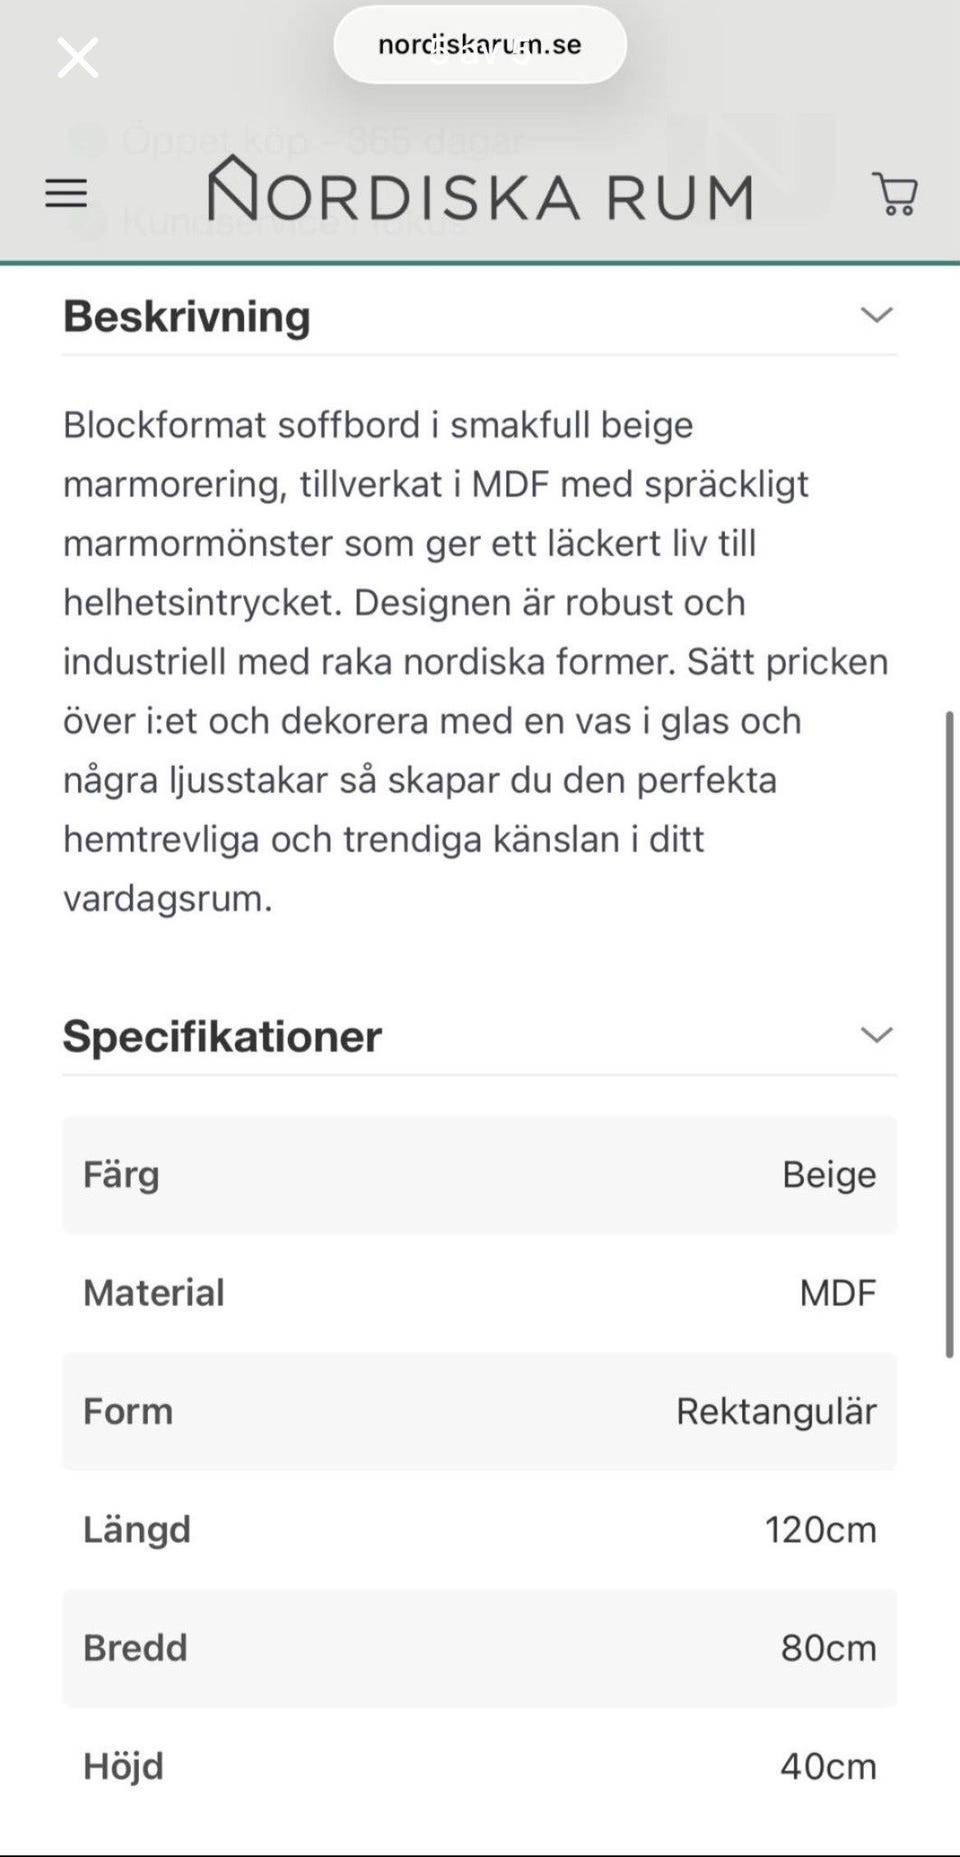
Task: Close the browser overlay with the X
Action: point(77,57)
